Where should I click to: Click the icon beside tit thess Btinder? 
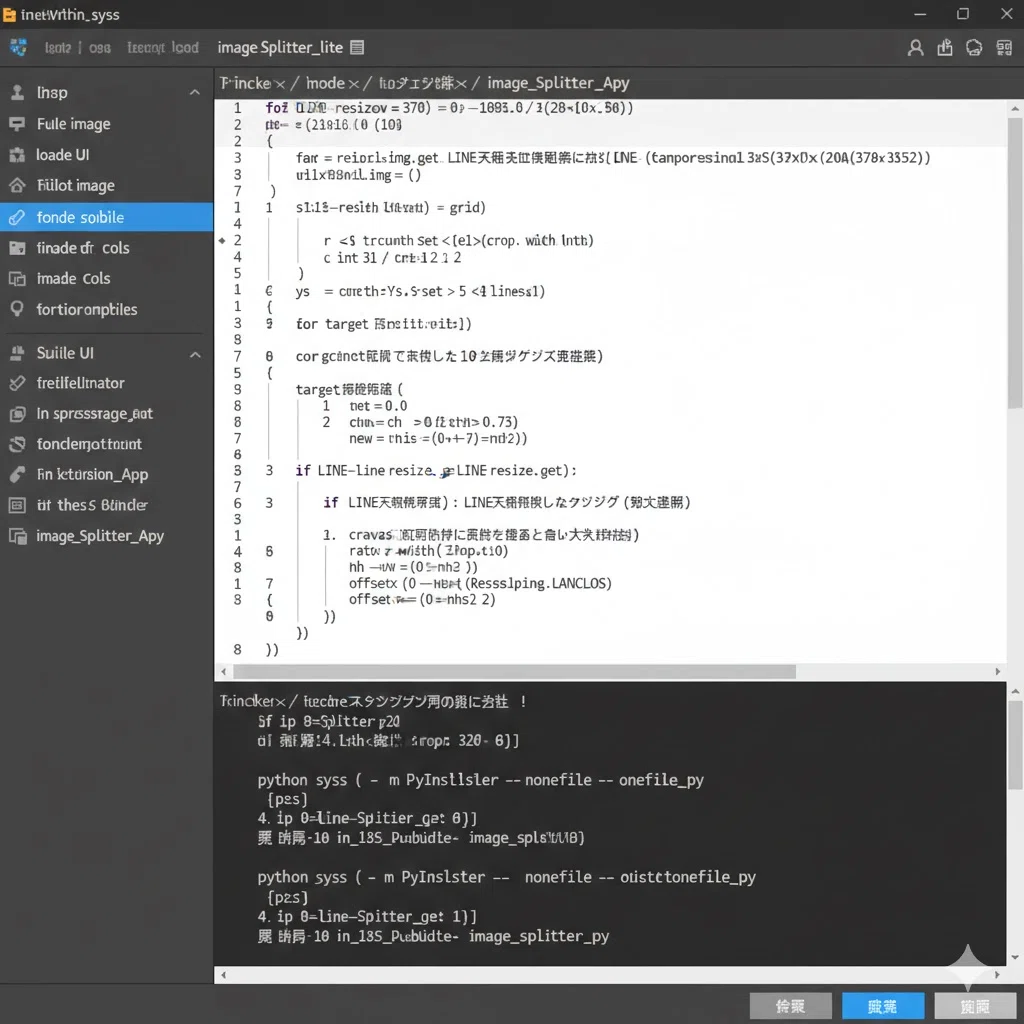[17, 505]
